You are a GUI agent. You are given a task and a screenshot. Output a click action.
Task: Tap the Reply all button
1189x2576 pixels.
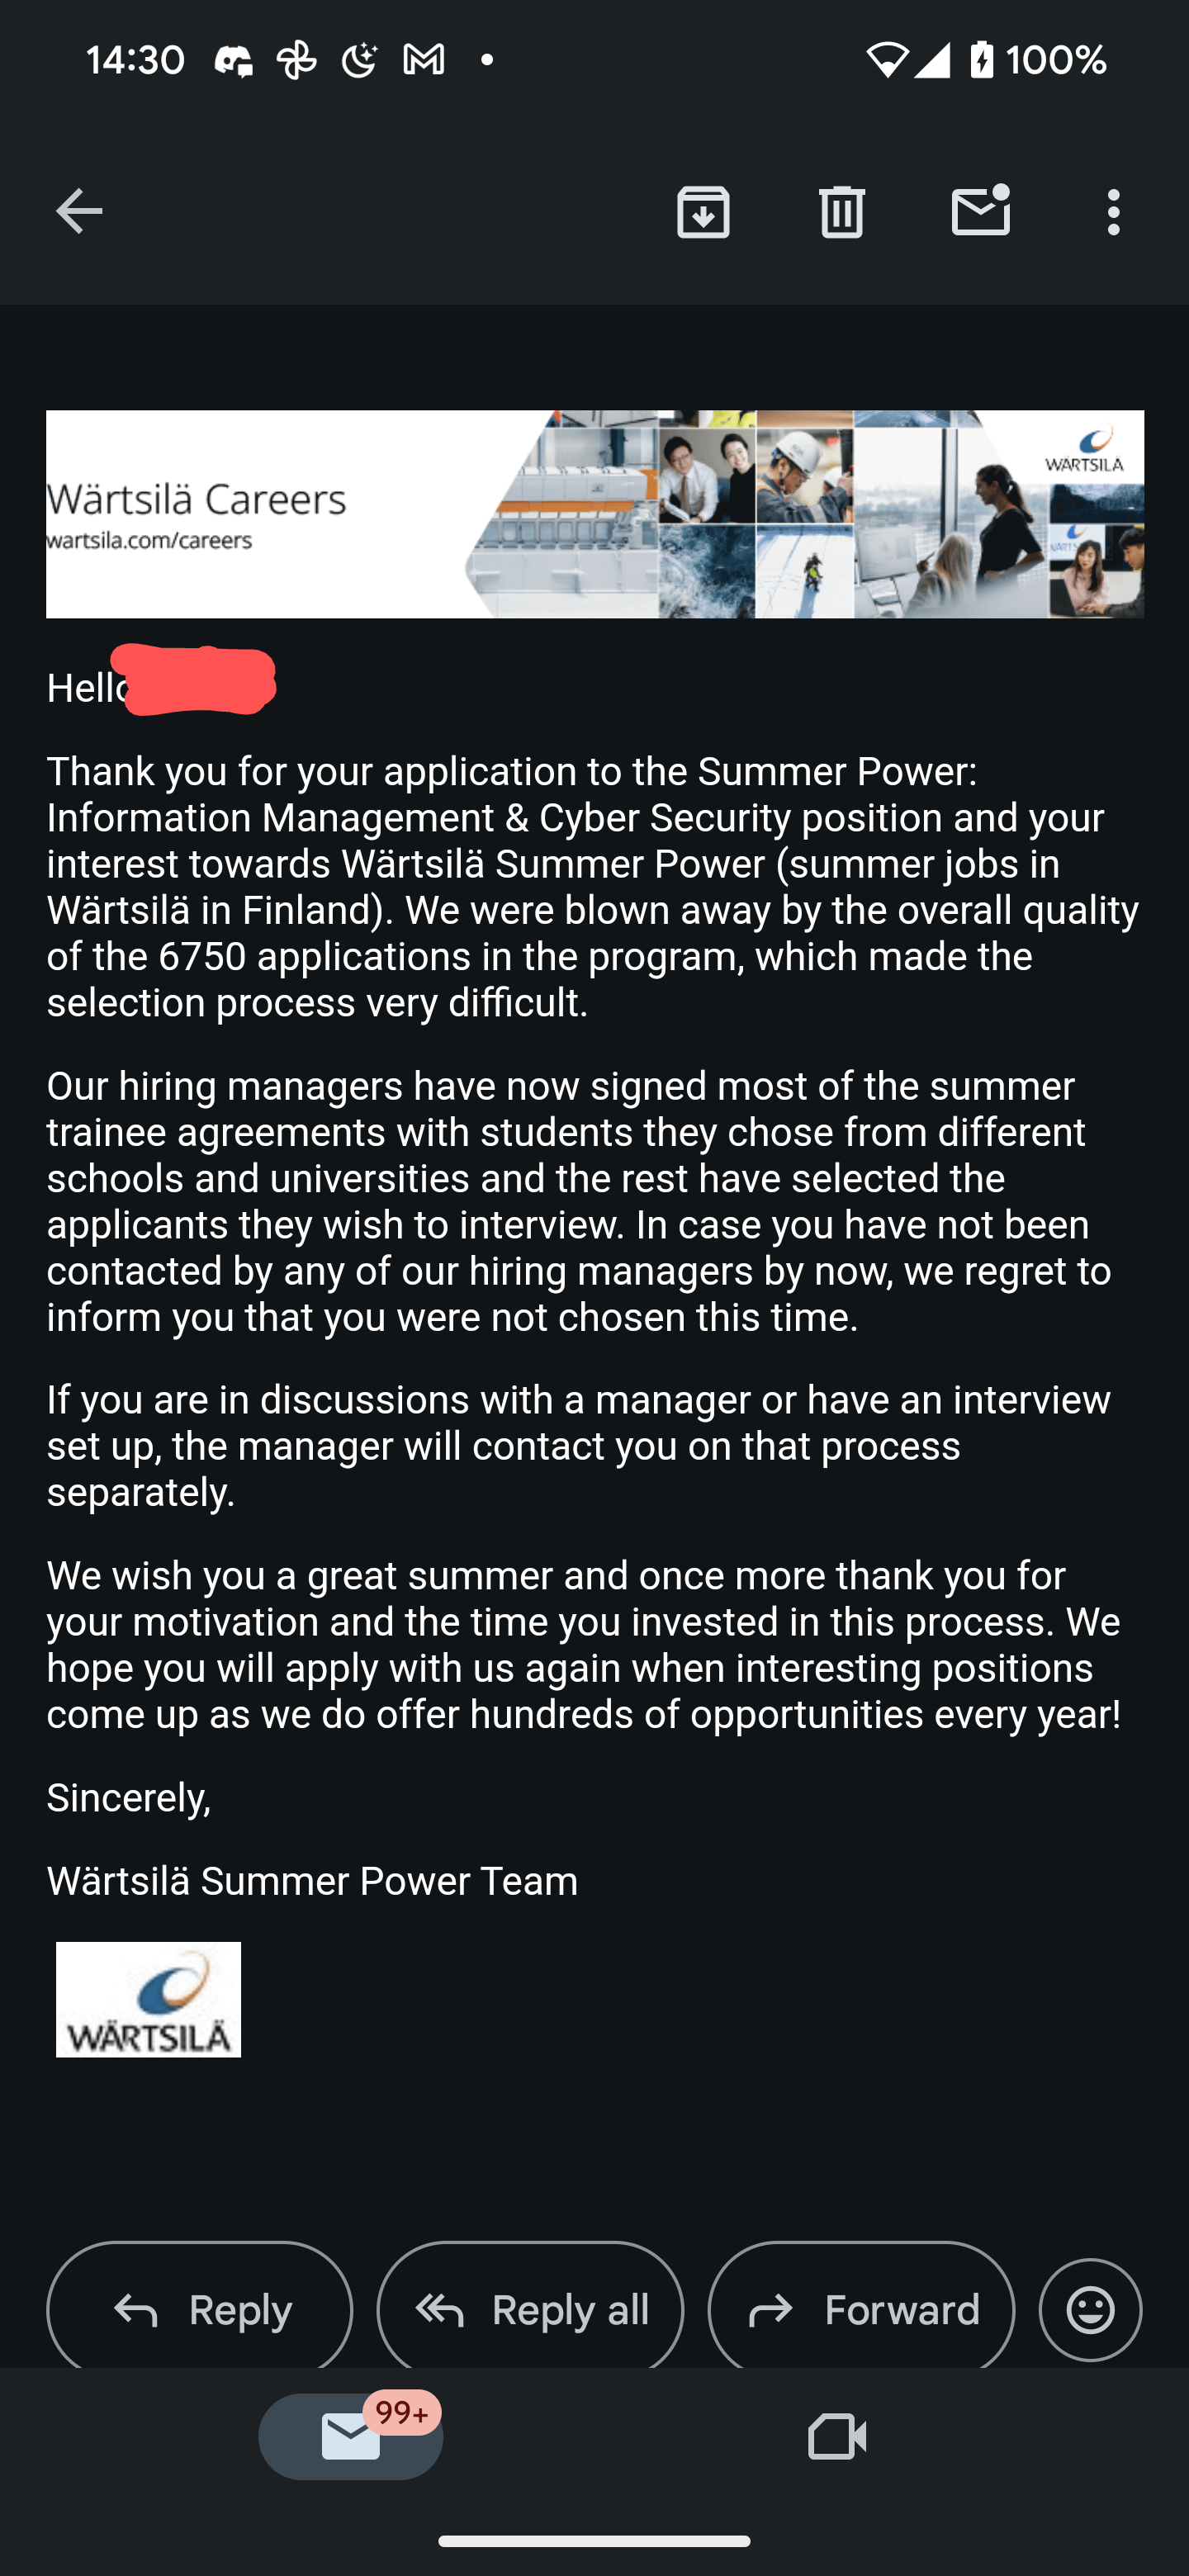[x=530, y=2309]
